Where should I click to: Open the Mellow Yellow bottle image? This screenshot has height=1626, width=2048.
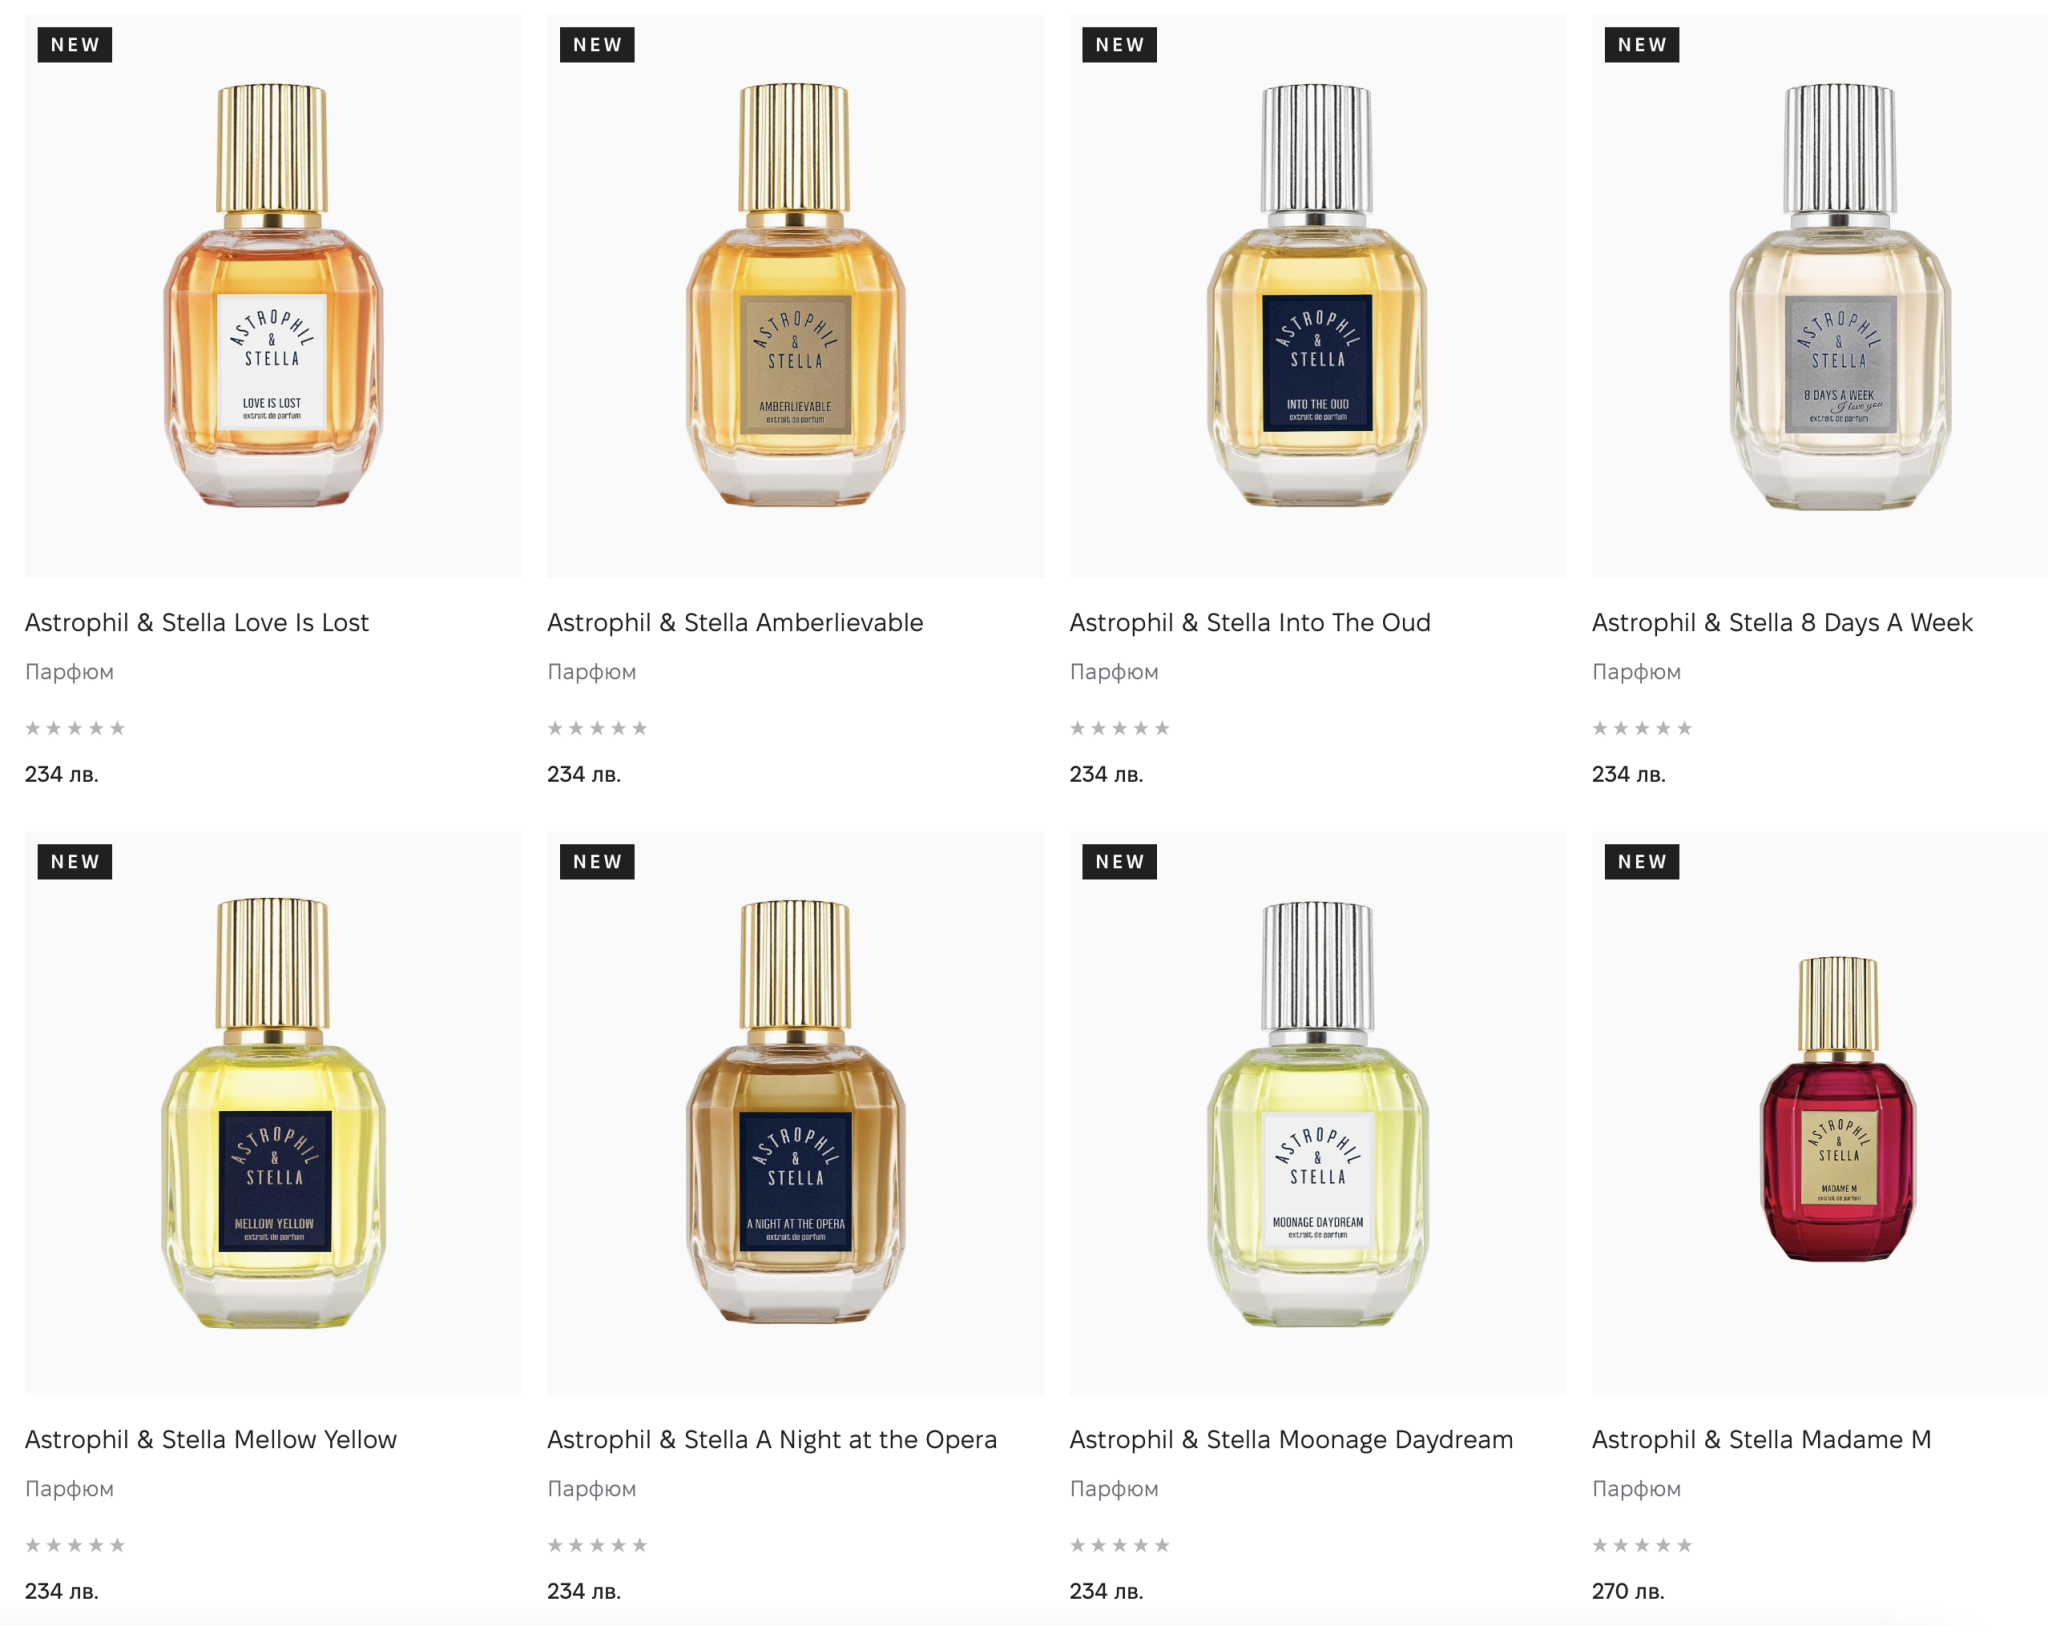click(273, 1113)
